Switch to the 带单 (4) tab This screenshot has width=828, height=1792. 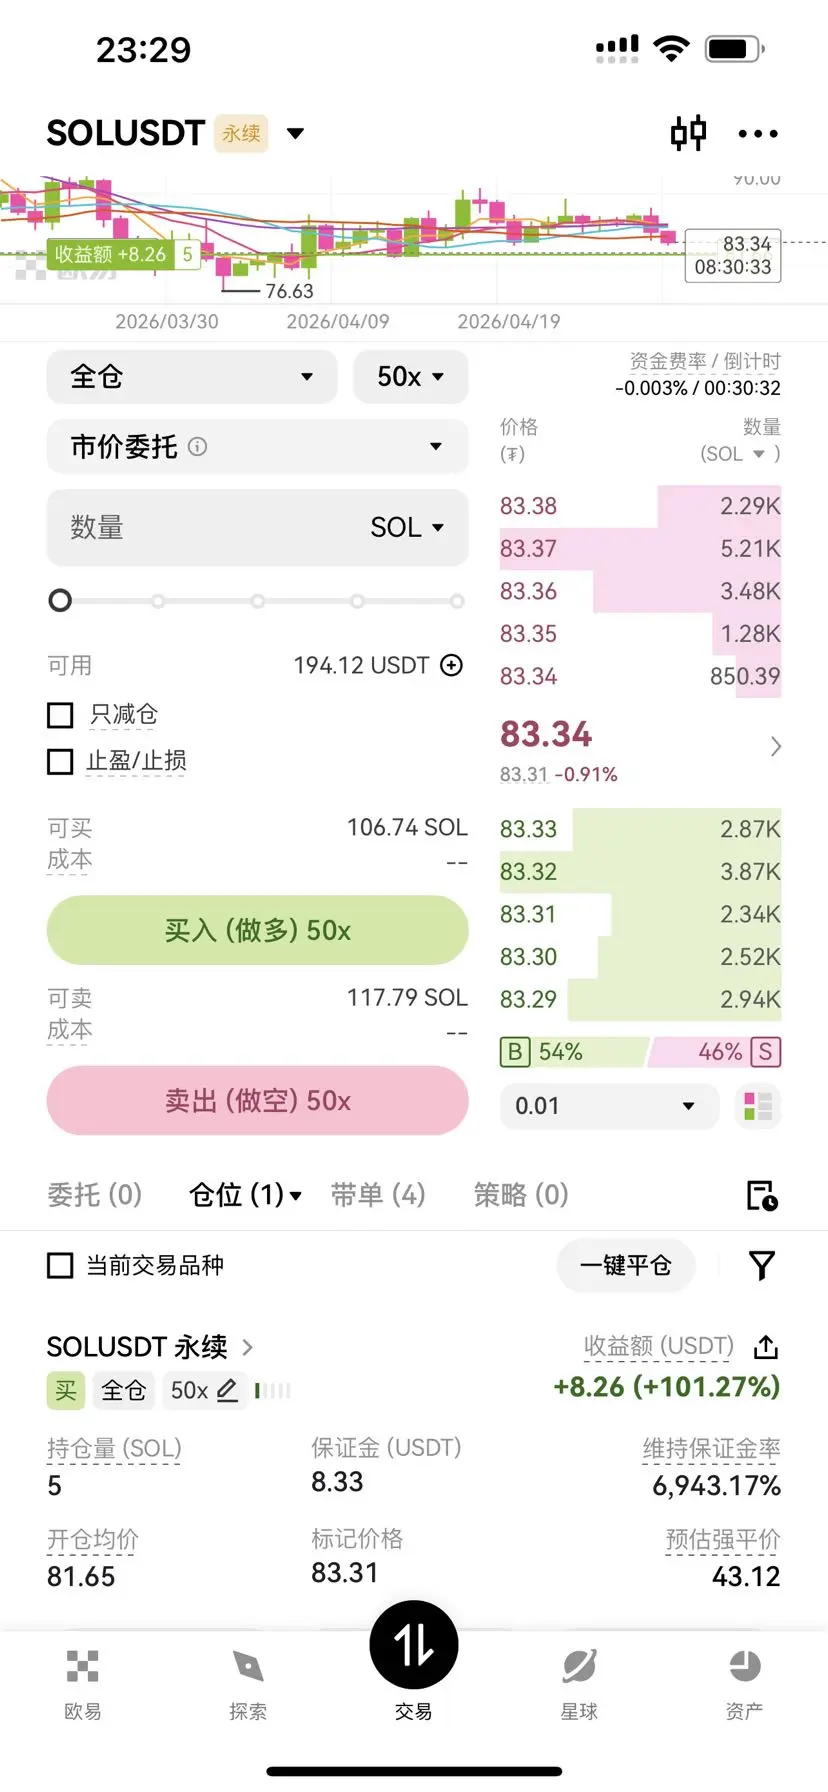coord(378,1194)
